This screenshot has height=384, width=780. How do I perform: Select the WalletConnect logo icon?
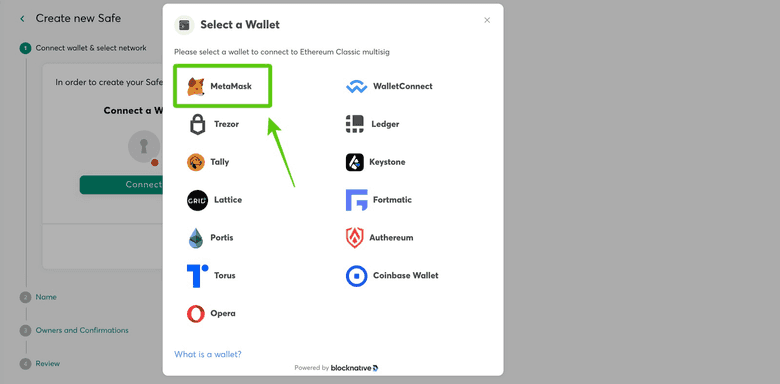pyautogui.click(x=356, y=87)
